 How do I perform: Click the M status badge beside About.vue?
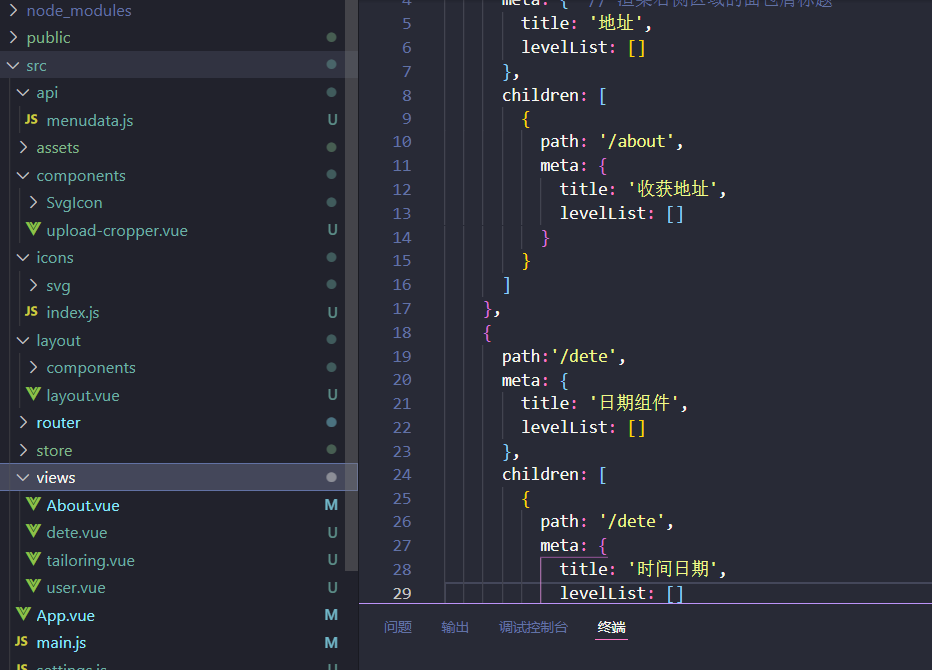(x=331, y=505)
